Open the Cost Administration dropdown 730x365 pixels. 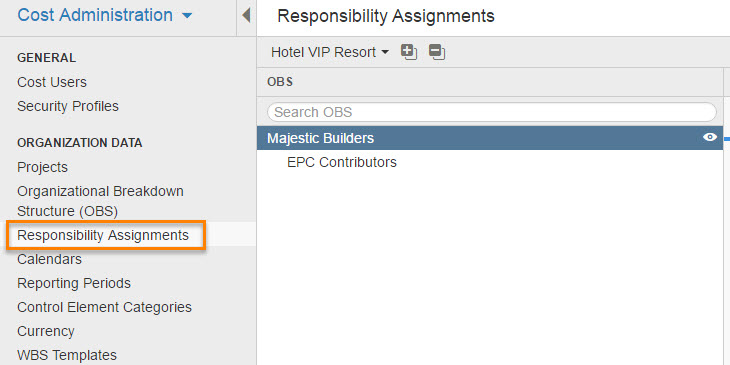click(104, 15)
